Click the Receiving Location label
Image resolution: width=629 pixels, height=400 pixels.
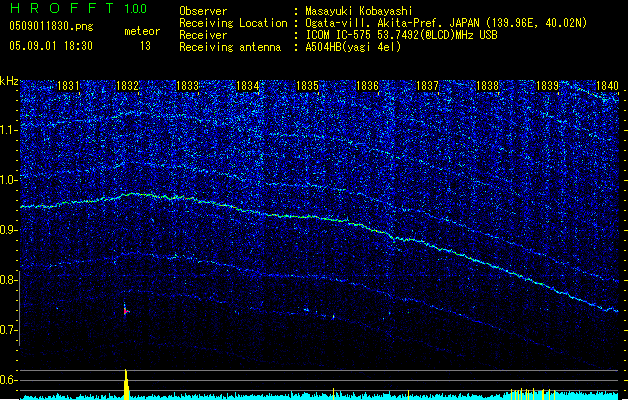tap(233, 23)
